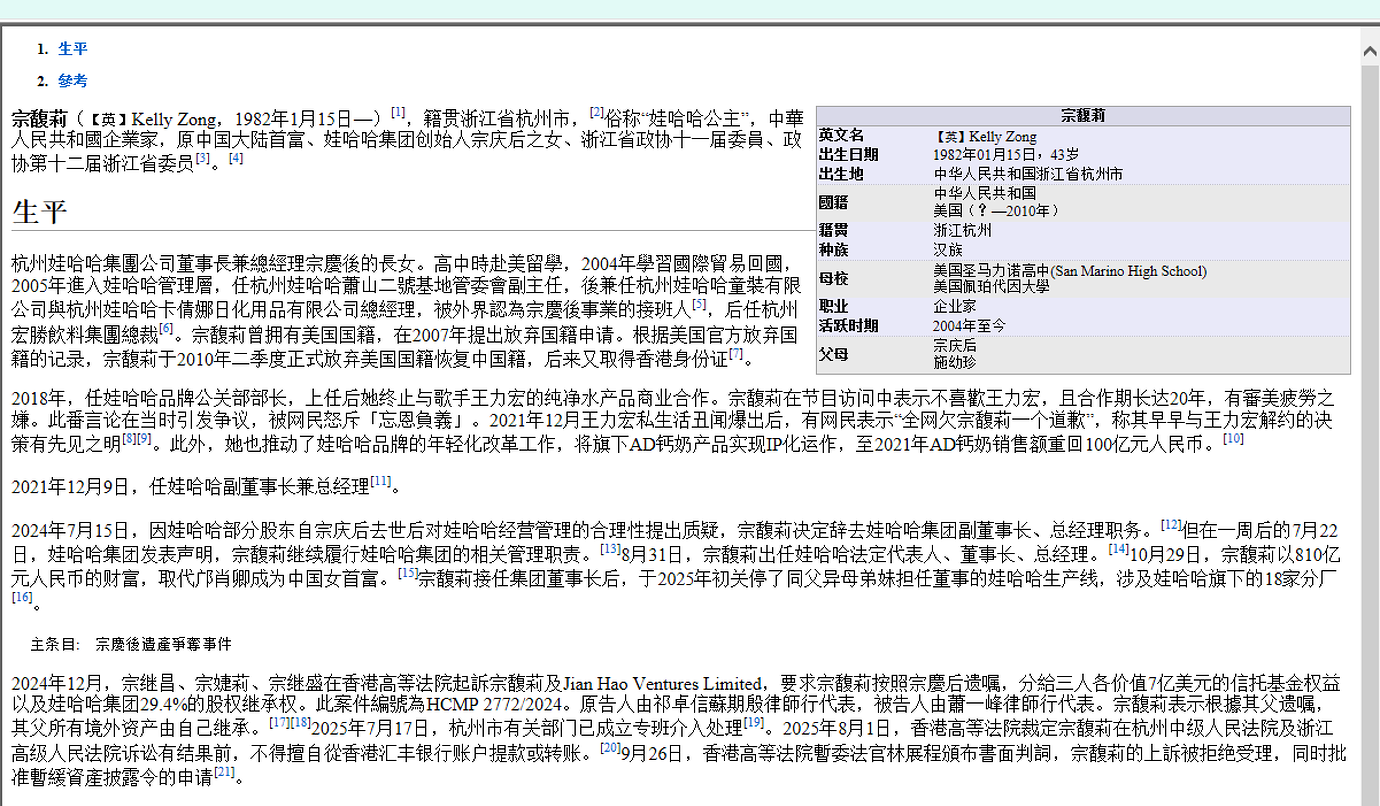This screenshot has width=1380, height=806.
Task: Open the 參考 table of contents link
Action: point(72,80)
